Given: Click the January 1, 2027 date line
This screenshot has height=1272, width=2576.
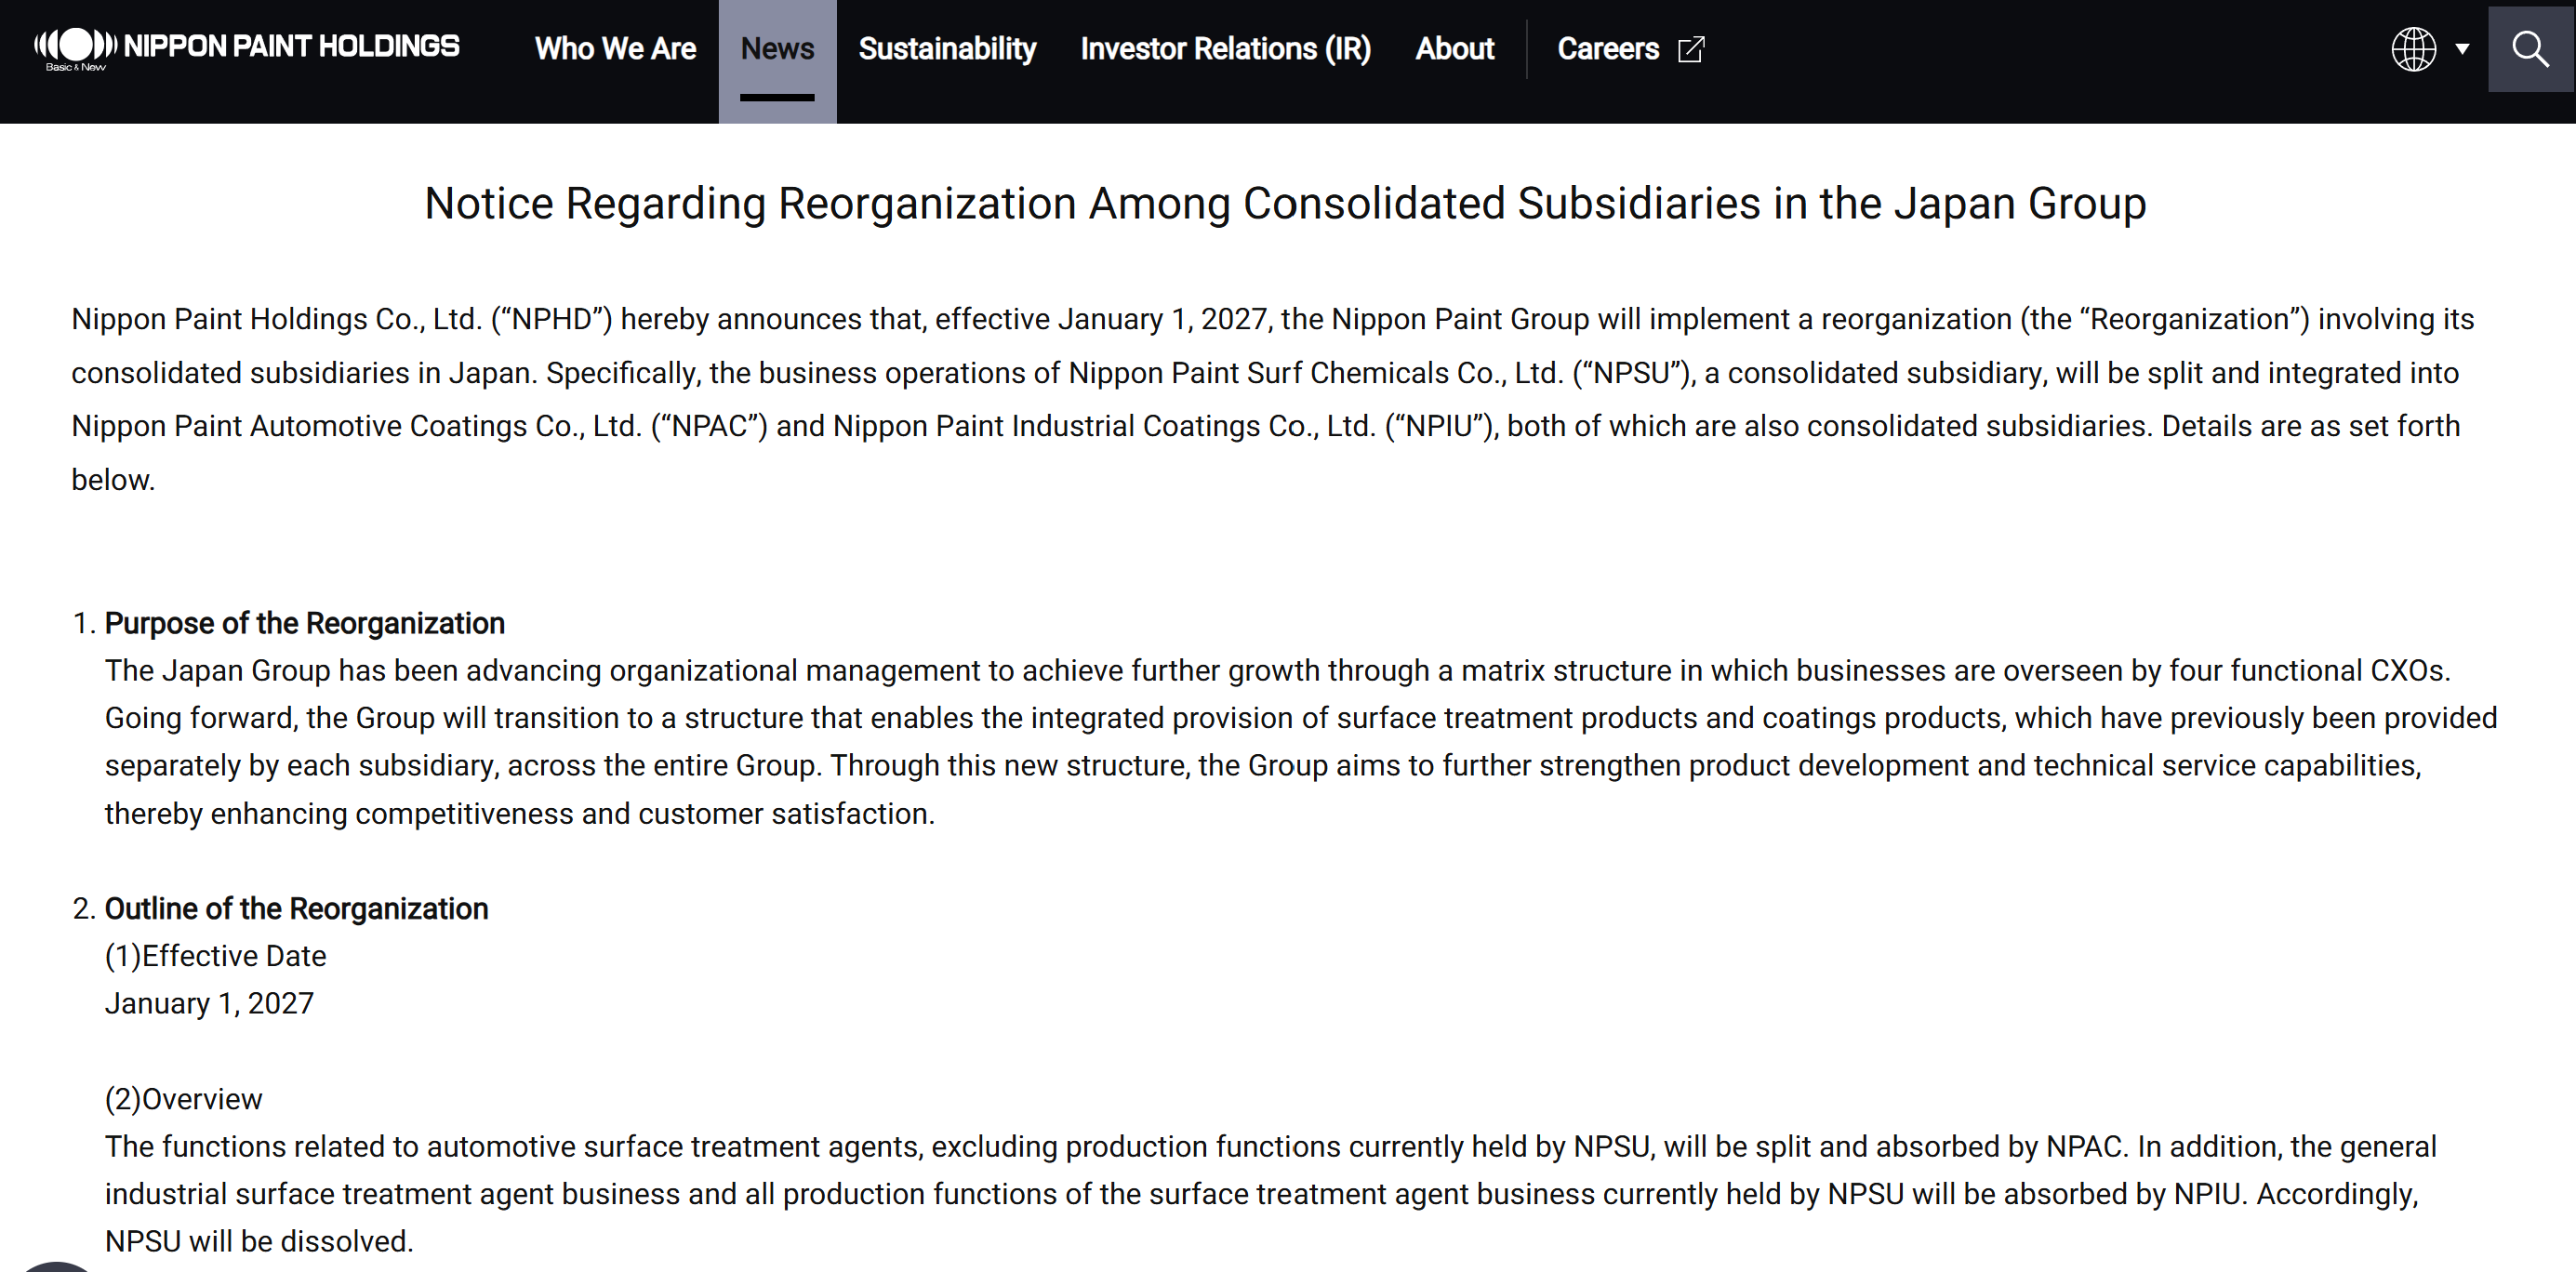Looking at the screenshot, I should [x=209, y=1003].
